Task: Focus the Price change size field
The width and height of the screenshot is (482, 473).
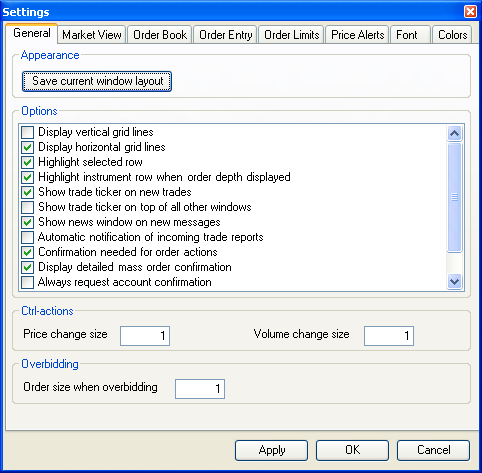Action: pos(145,336)
